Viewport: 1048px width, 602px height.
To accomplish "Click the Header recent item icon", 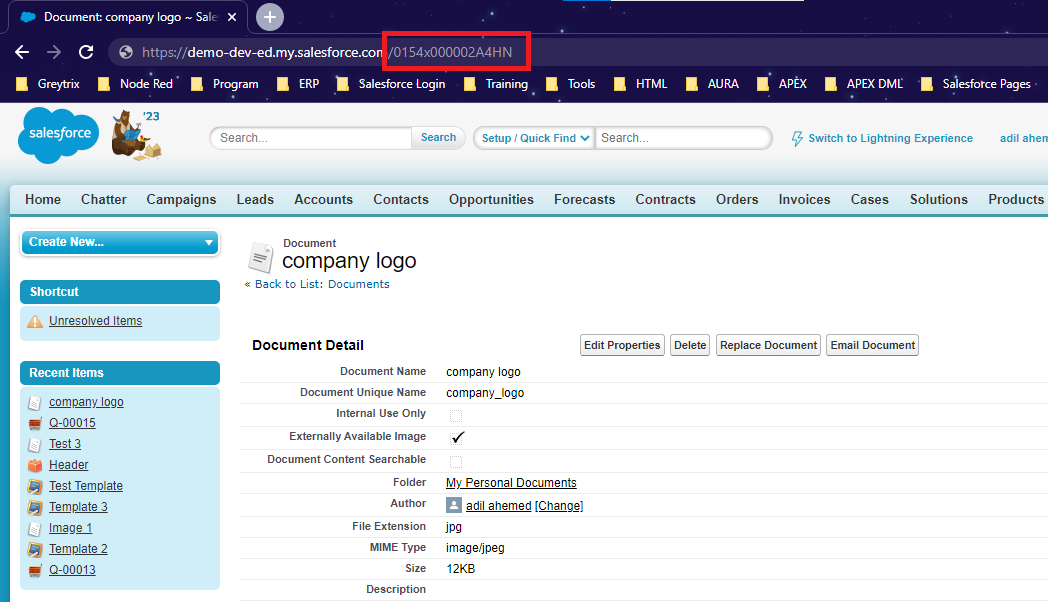I will click(x=35, y=465).
